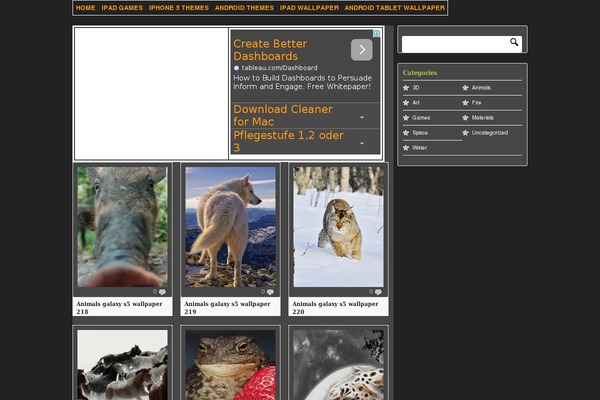Click the star icon beside Uncategorized category
This screenshot has height=400, width=600.
pos(465,132)
